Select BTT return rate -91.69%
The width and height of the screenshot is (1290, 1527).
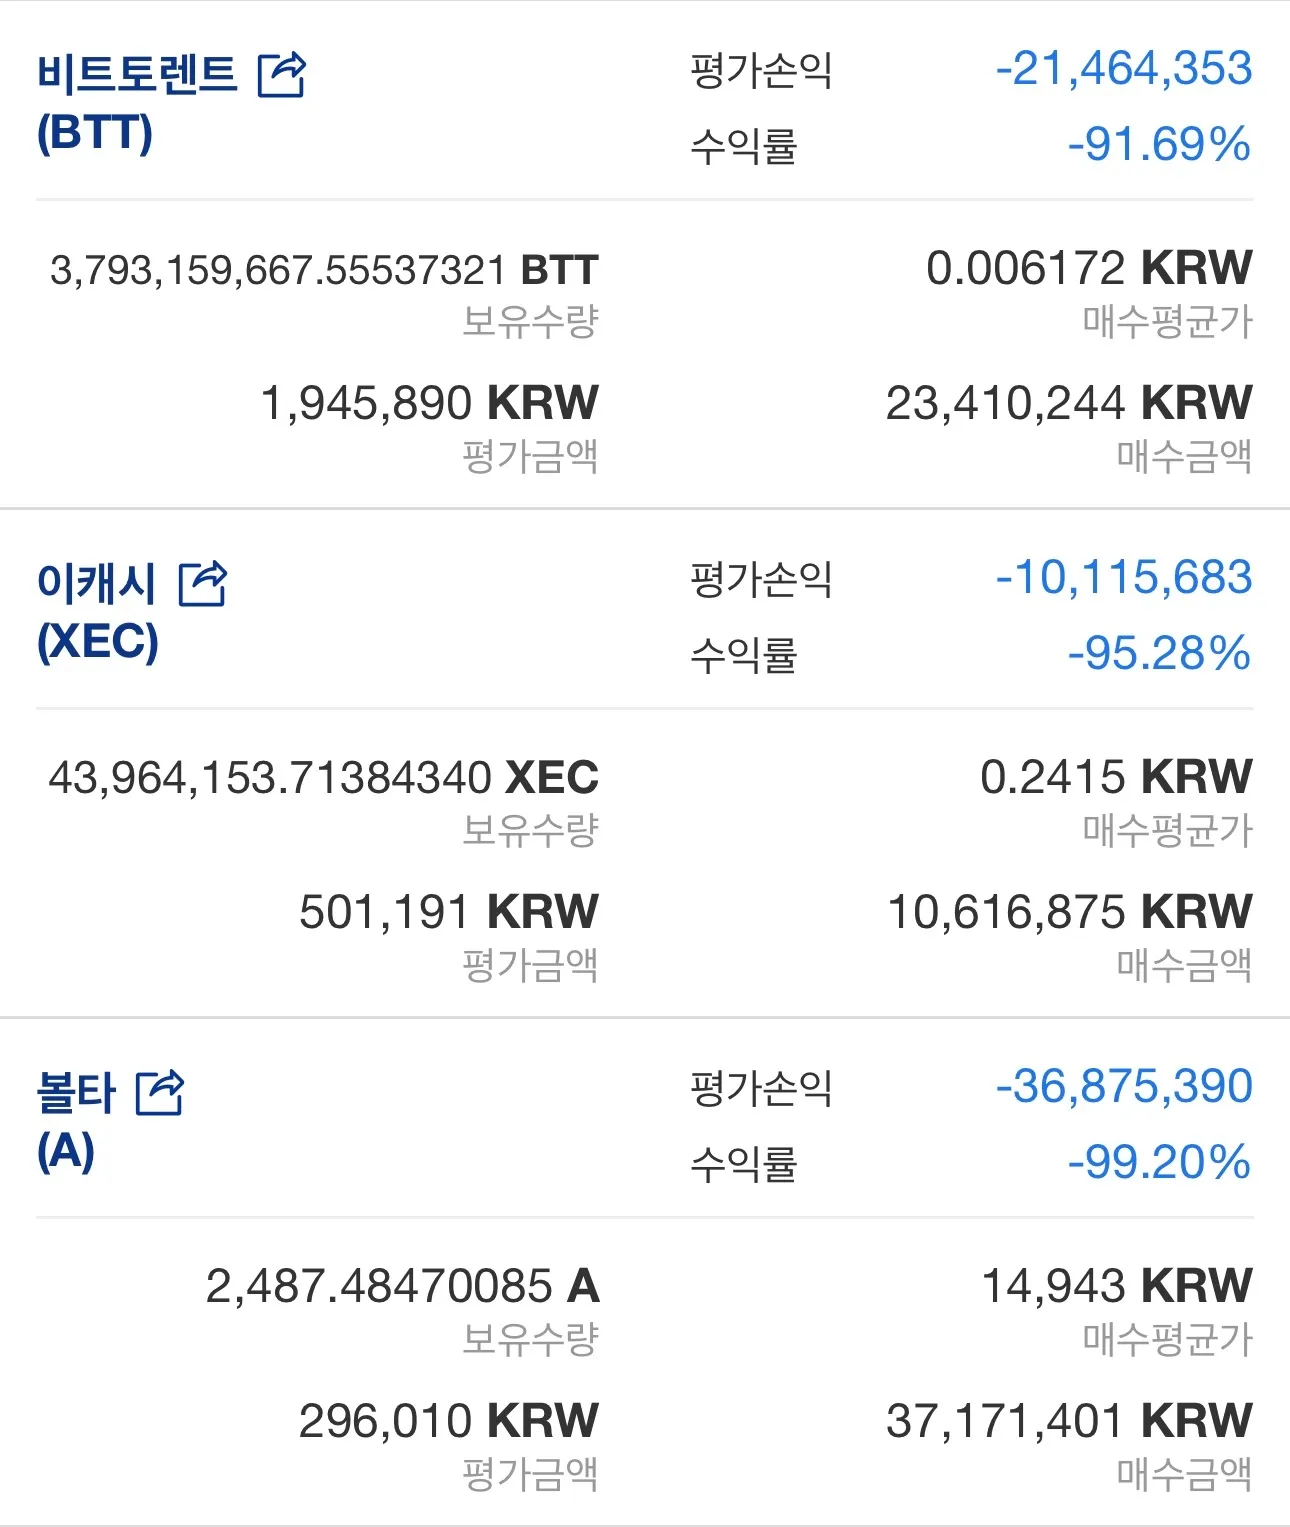(x=1158, y=144)
